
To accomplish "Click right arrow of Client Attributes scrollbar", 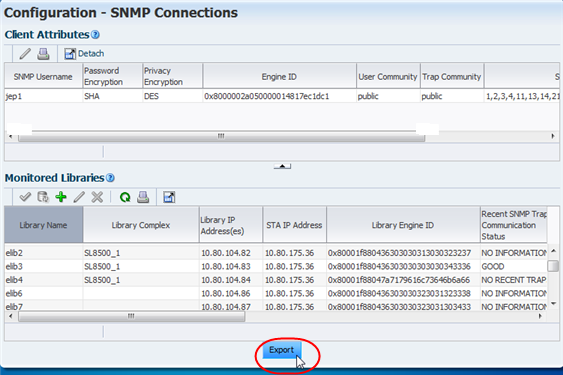I will [x=553, y=136].
